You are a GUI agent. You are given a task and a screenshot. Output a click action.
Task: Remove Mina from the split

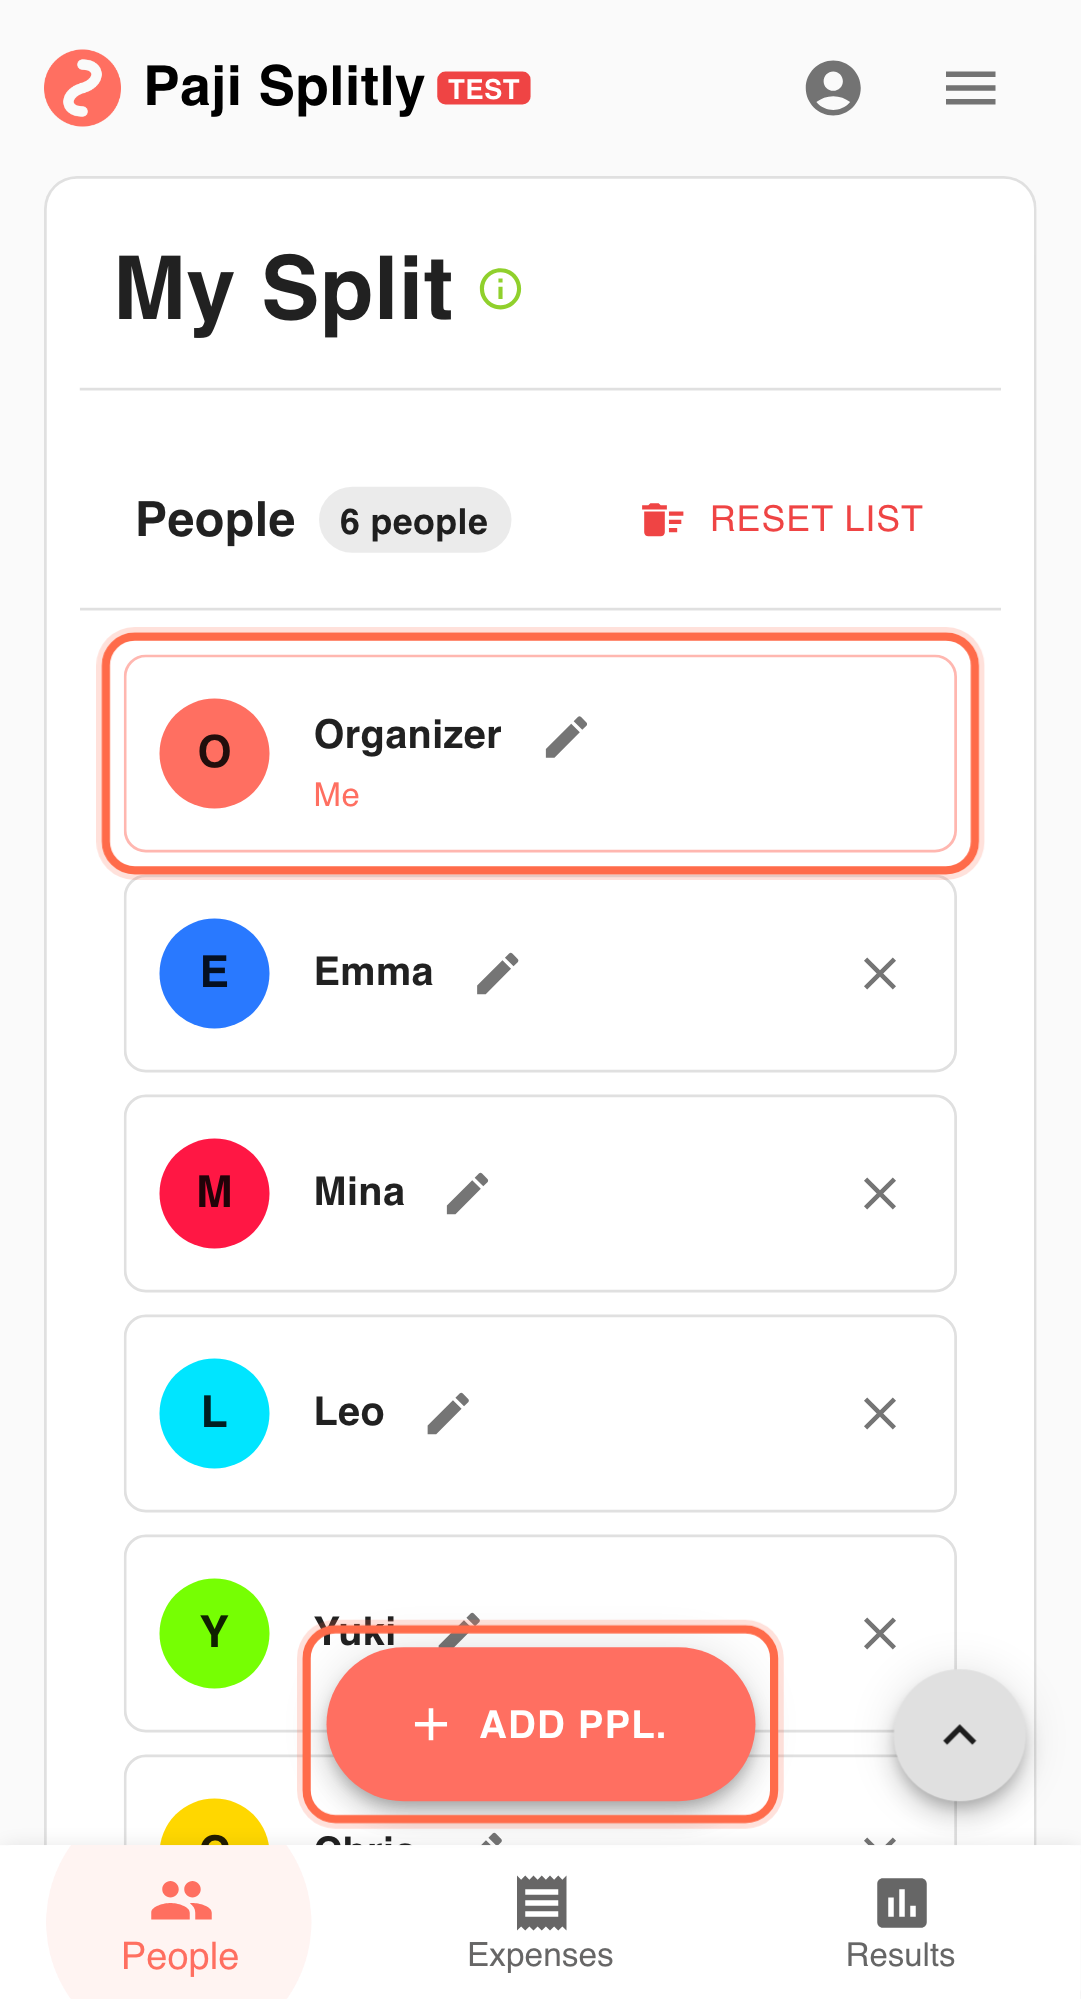[x=879, y=1193]
